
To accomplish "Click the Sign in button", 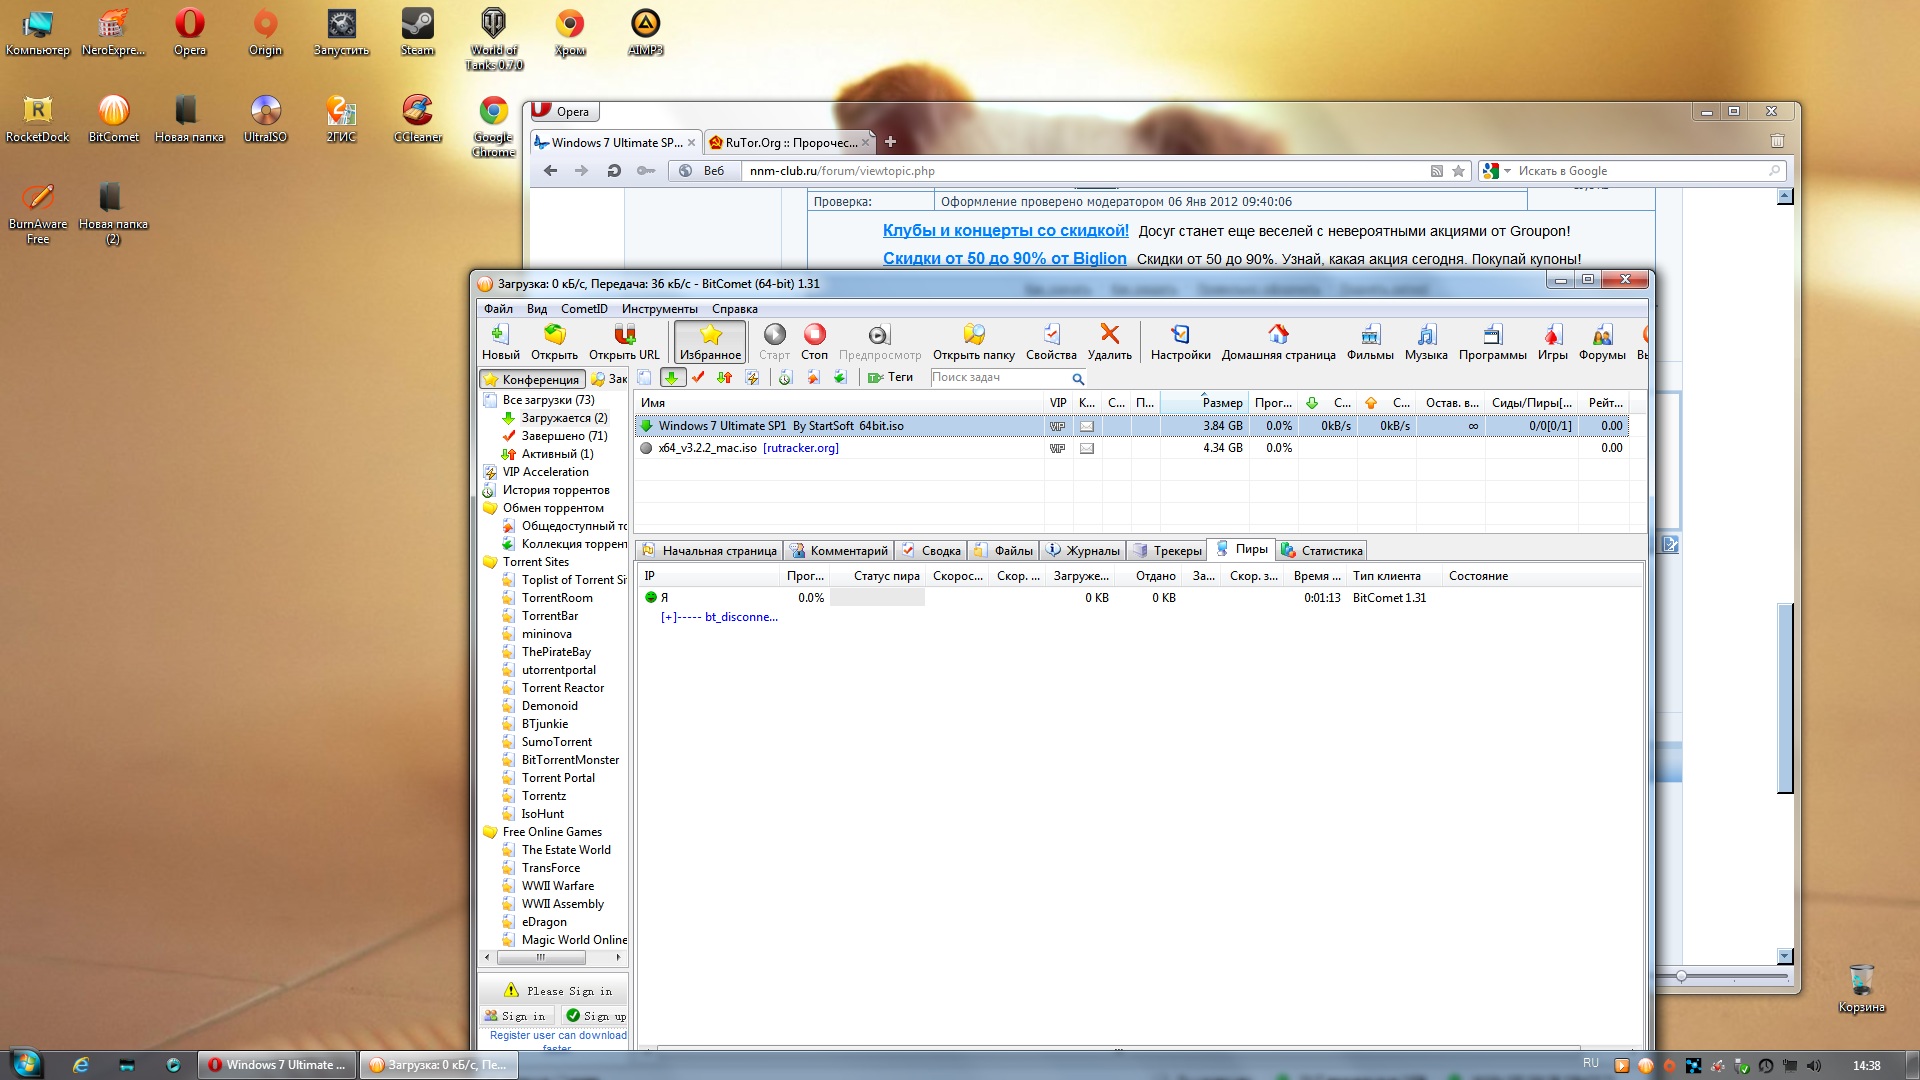I will [x=516, y=1016].
